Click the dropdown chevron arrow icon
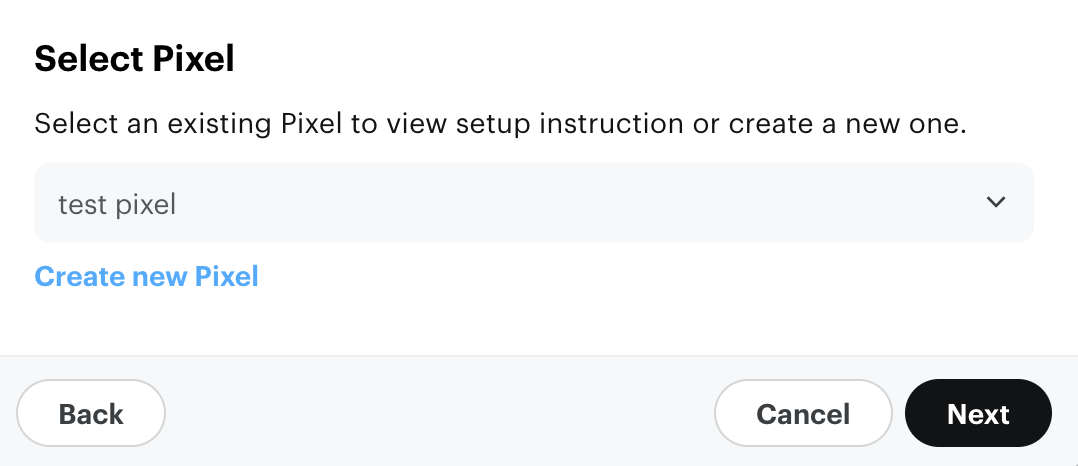The image size is (1078, 466). point(995,203)
